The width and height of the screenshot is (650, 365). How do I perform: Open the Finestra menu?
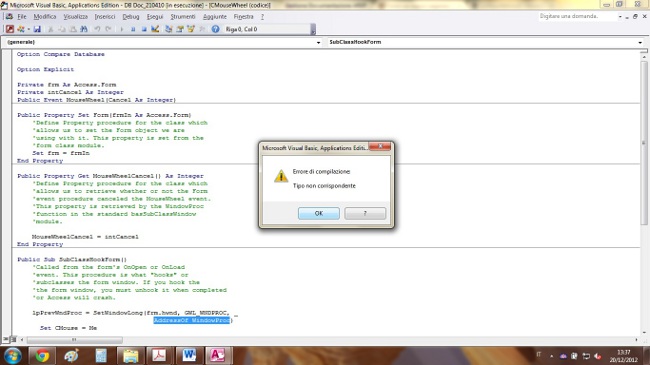point(243,17)
